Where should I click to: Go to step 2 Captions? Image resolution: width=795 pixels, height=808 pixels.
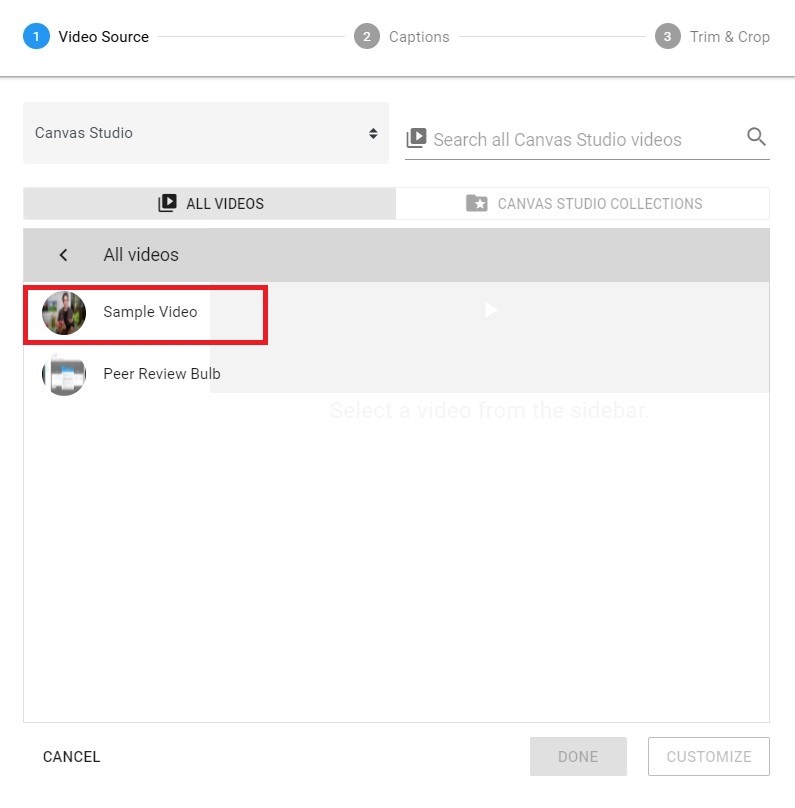pyautogui.click(x=401, y=37)
